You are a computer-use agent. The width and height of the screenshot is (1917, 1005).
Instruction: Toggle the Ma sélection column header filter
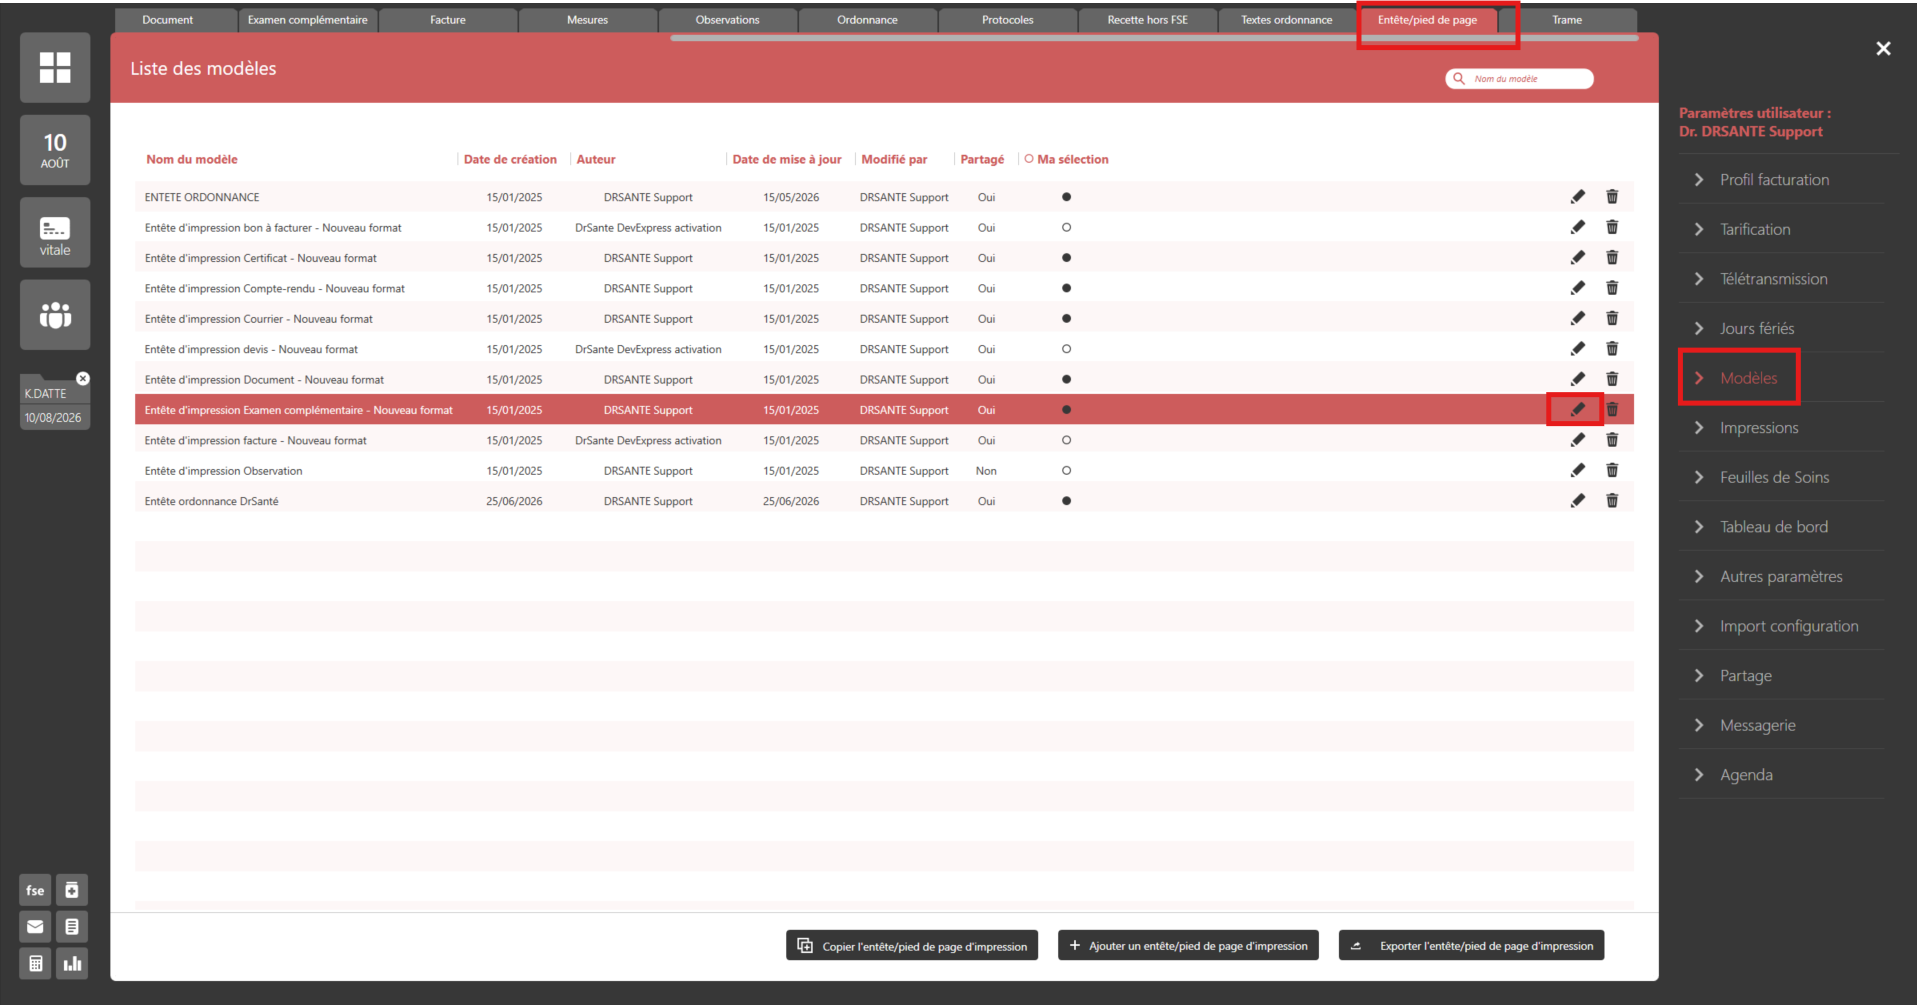click(1029, 159)
